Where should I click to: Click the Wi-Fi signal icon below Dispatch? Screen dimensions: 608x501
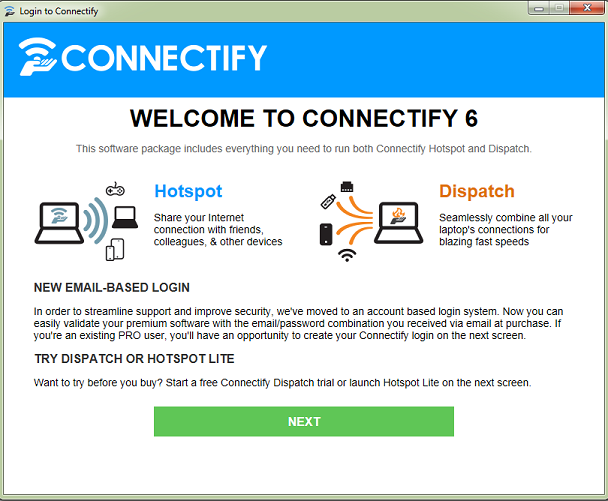347,255
